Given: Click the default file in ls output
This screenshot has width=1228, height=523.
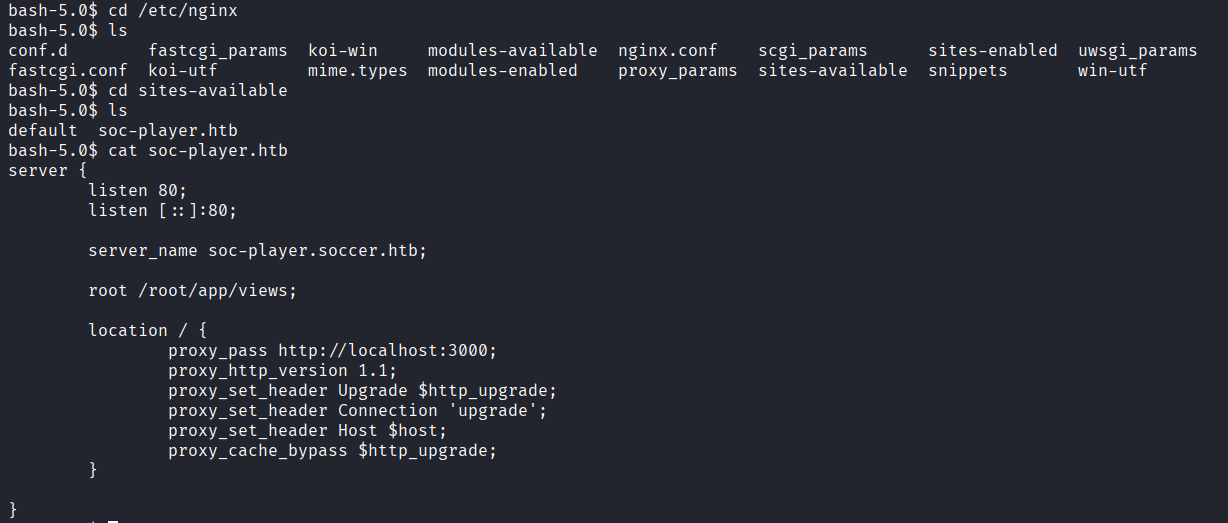Looking at the screenshot, I should pos(43,130).
